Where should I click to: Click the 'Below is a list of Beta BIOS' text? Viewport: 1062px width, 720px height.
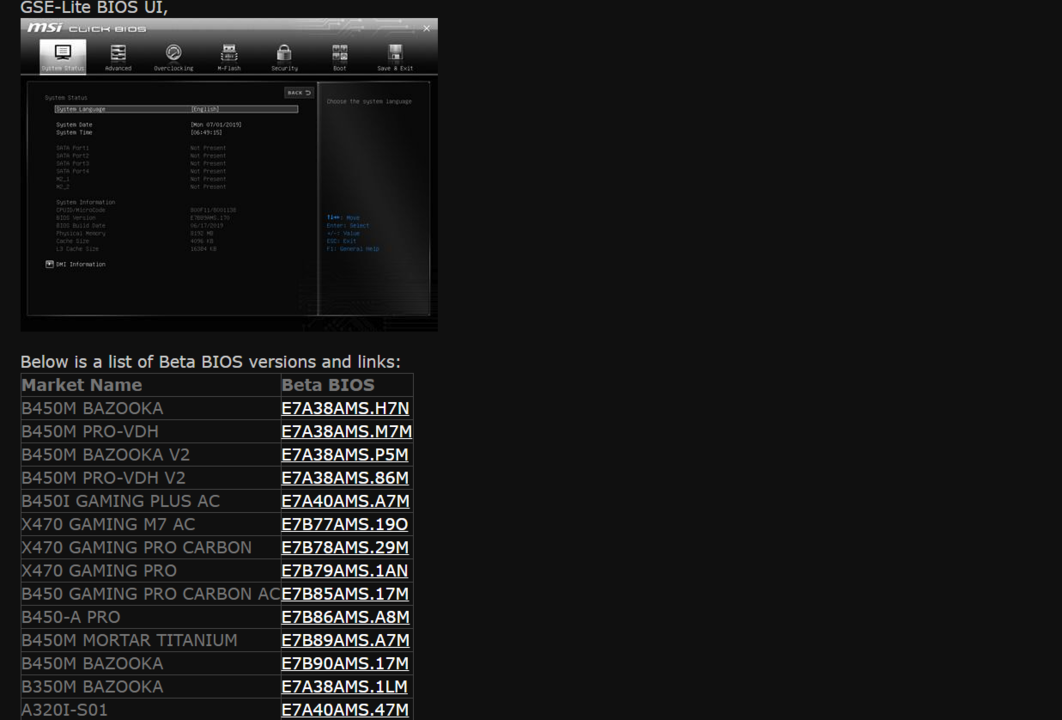click(x=211, y=362)
